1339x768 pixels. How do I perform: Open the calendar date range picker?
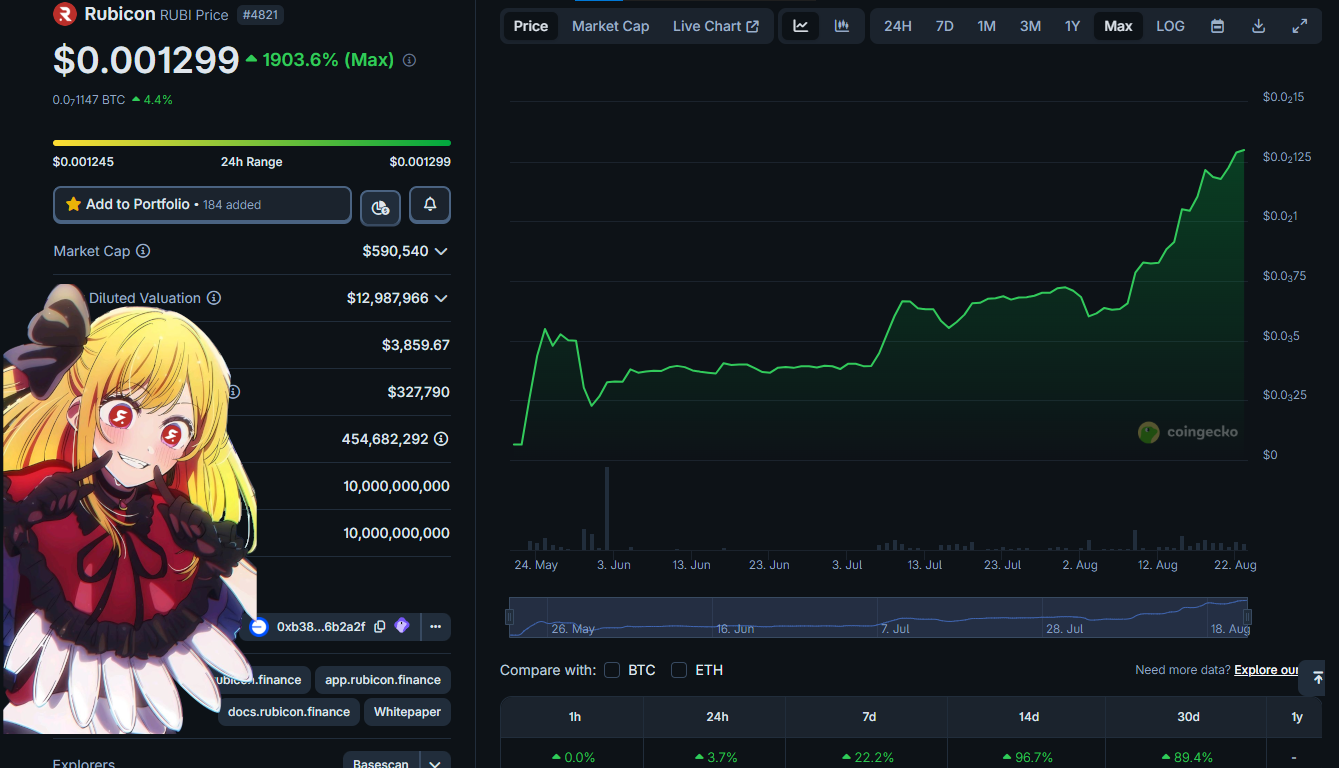(x=1217, y=26)
